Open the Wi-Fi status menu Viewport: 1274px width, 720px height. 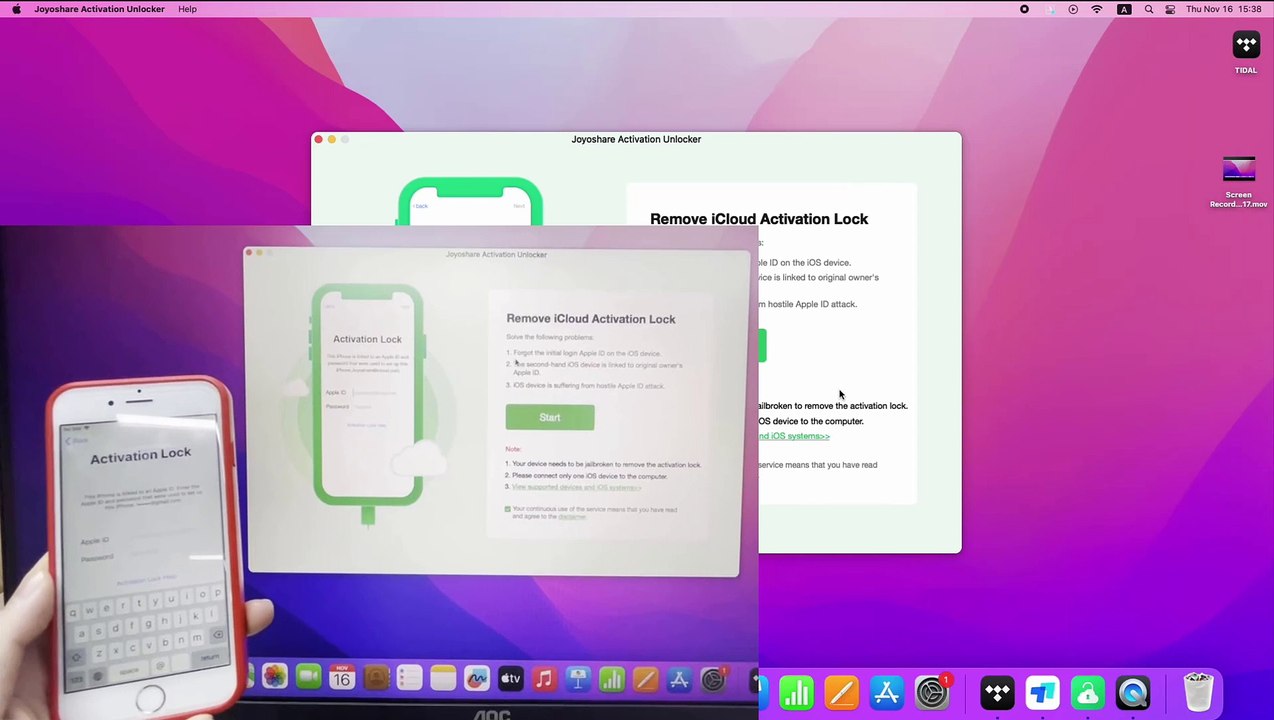point(1097,9)
